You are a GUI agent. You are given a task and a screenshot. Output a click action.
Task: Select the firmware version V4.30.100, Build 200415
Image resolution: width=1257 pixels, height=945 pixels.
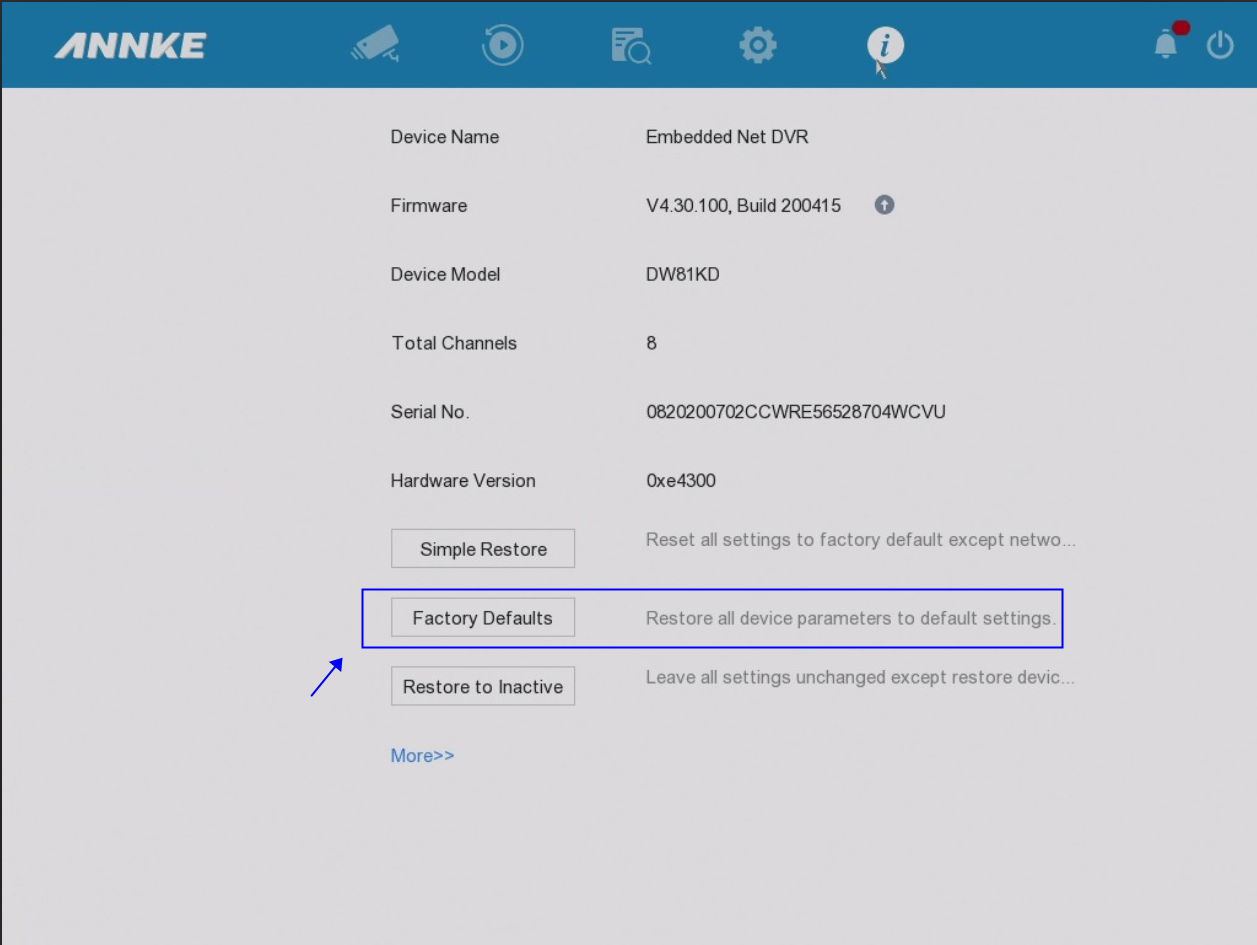click(744, 206)
